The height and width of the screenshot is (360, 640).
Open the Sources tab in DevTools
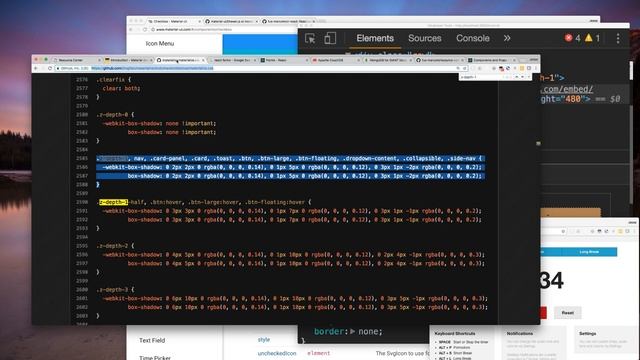point(424,38)
